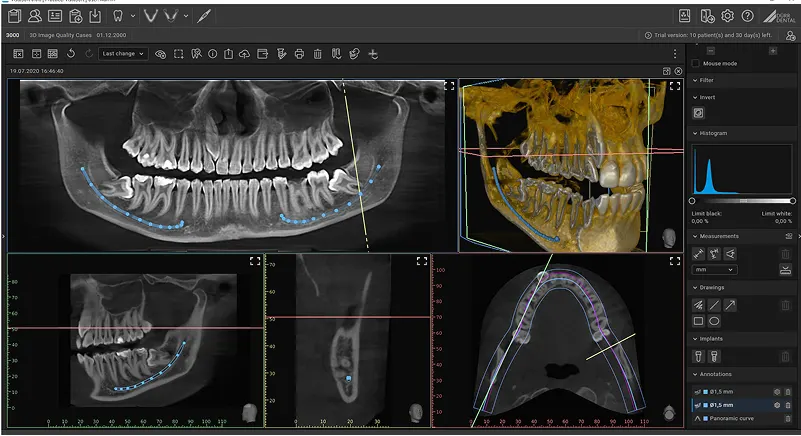Viewport: 801px width, 436px height.
Task: Click the histogram white limit slider handle
Action: tap(792, 201)
